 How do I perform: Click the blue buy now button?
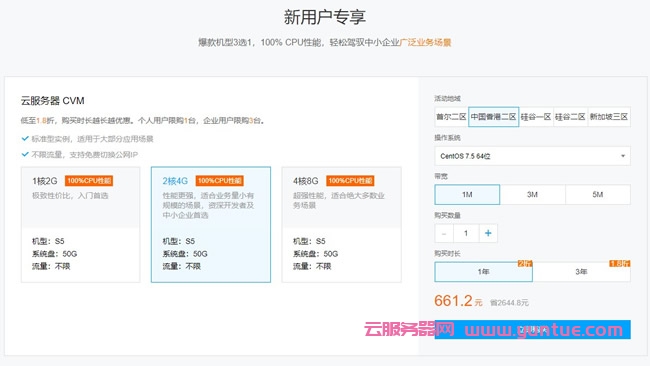(x=532, y=330)
